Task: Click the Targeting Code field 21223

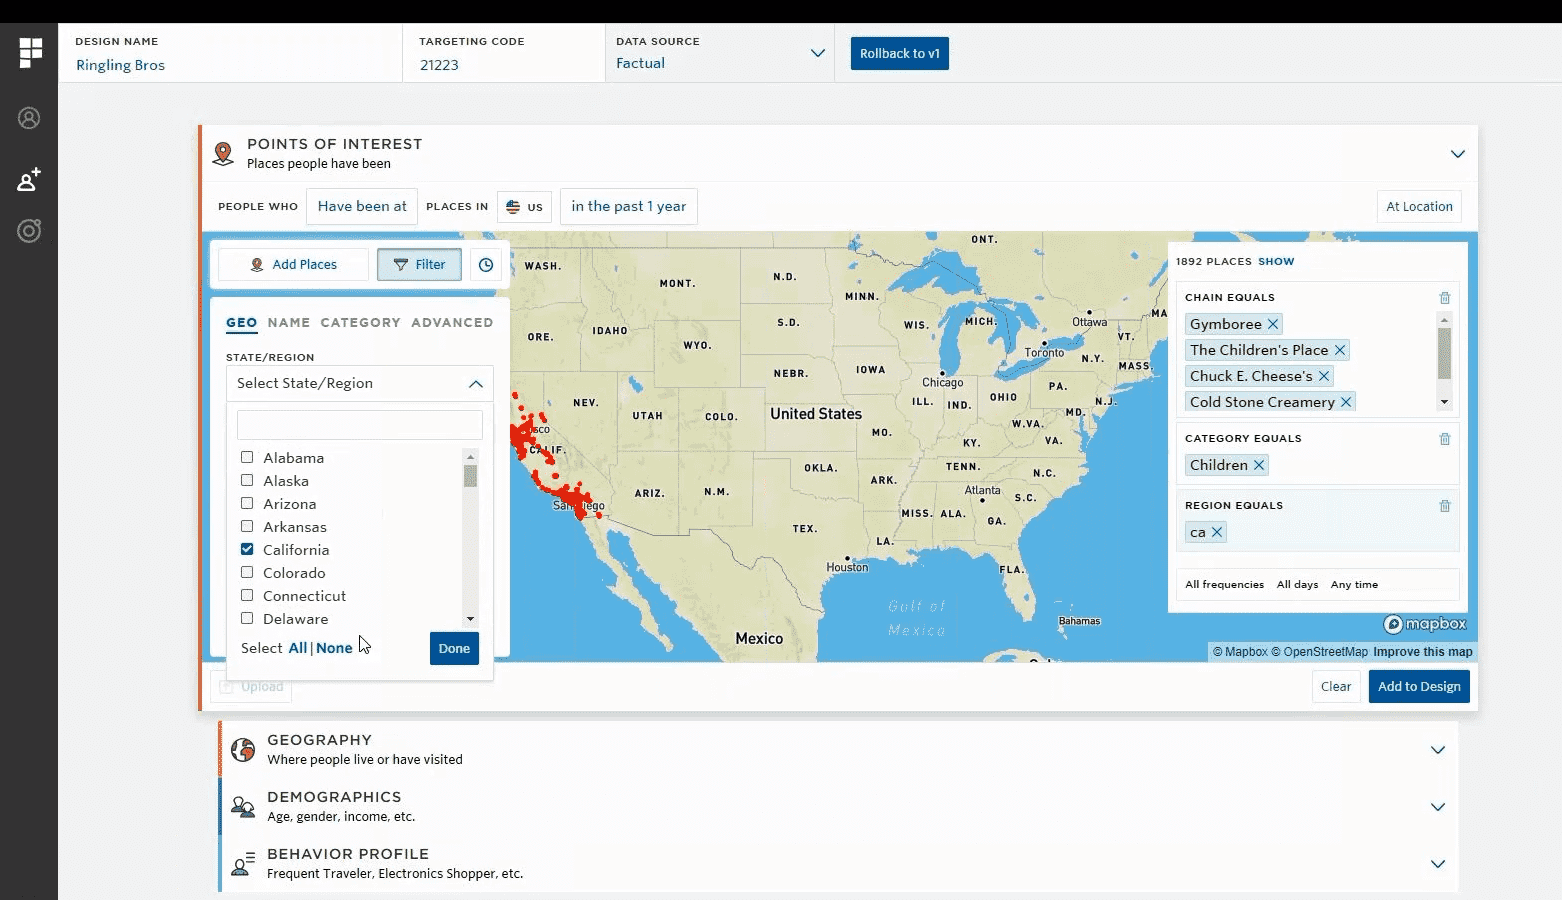Action: [504, 53]
